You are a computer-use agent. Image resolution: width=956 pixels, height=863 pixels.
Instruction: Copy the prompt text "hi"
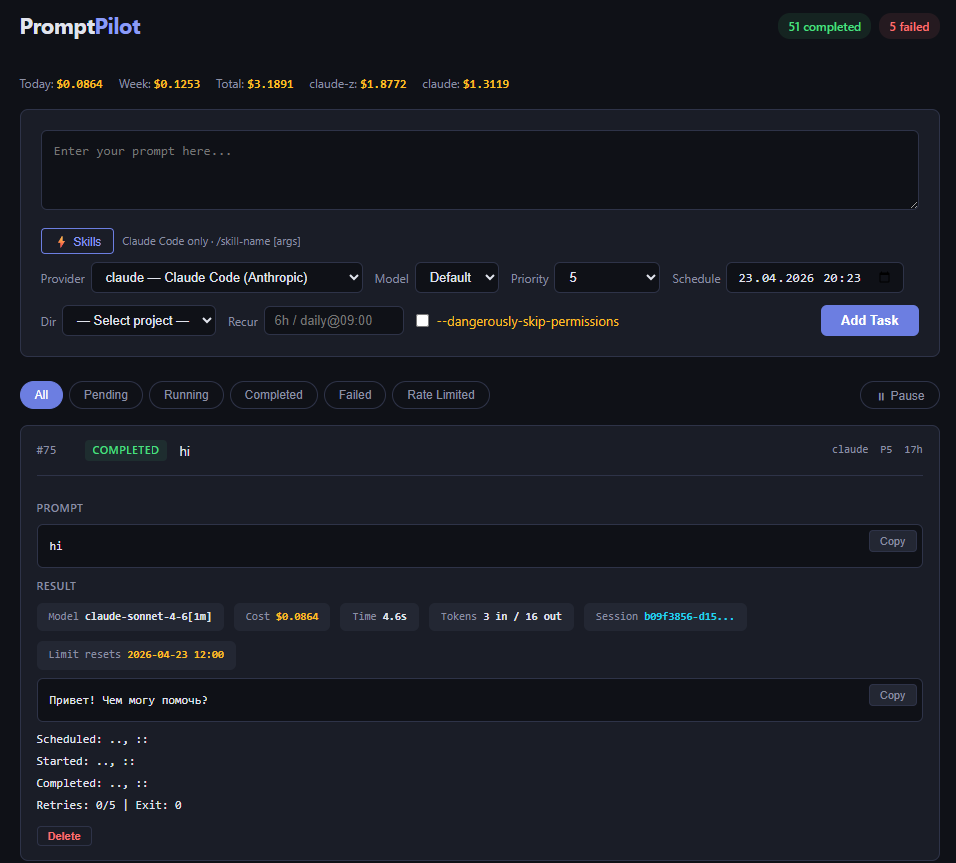pos(892,541)
